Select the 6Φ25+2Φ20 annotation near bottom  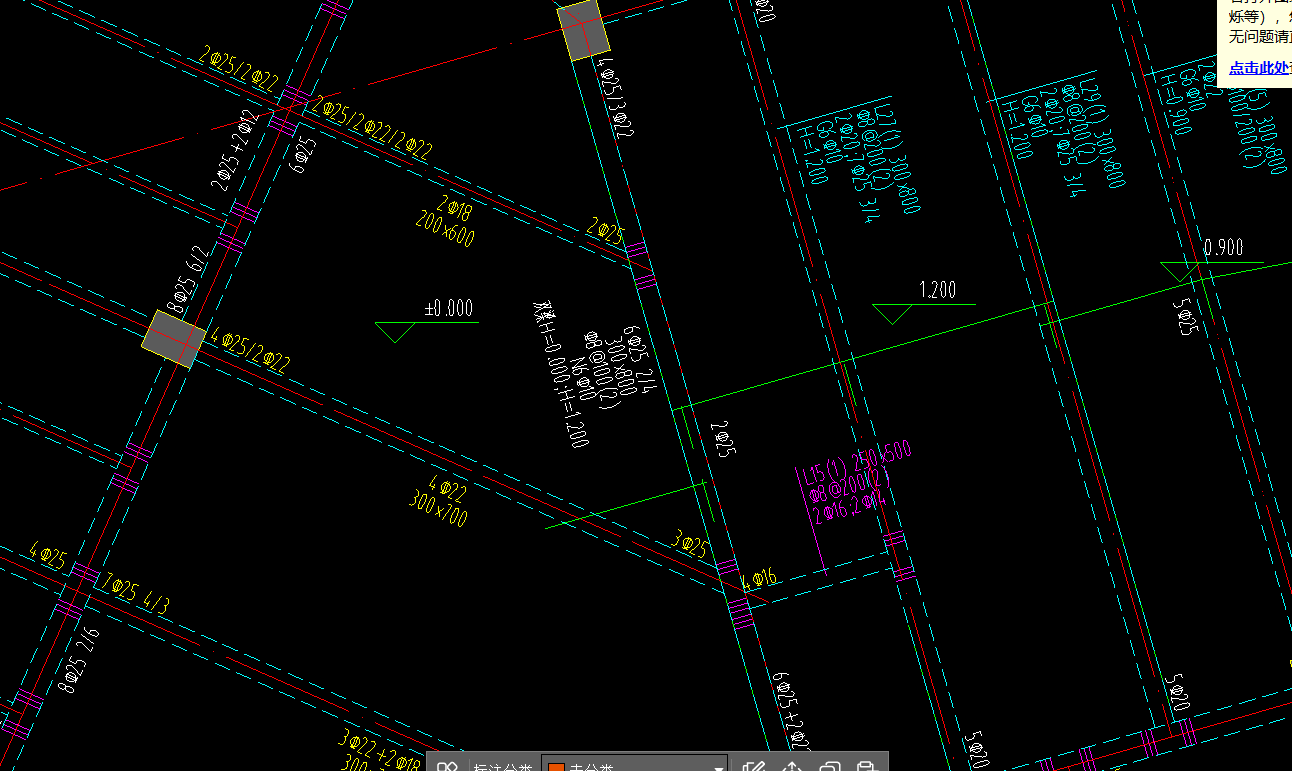pyautogui.click(x=791, y=711)
